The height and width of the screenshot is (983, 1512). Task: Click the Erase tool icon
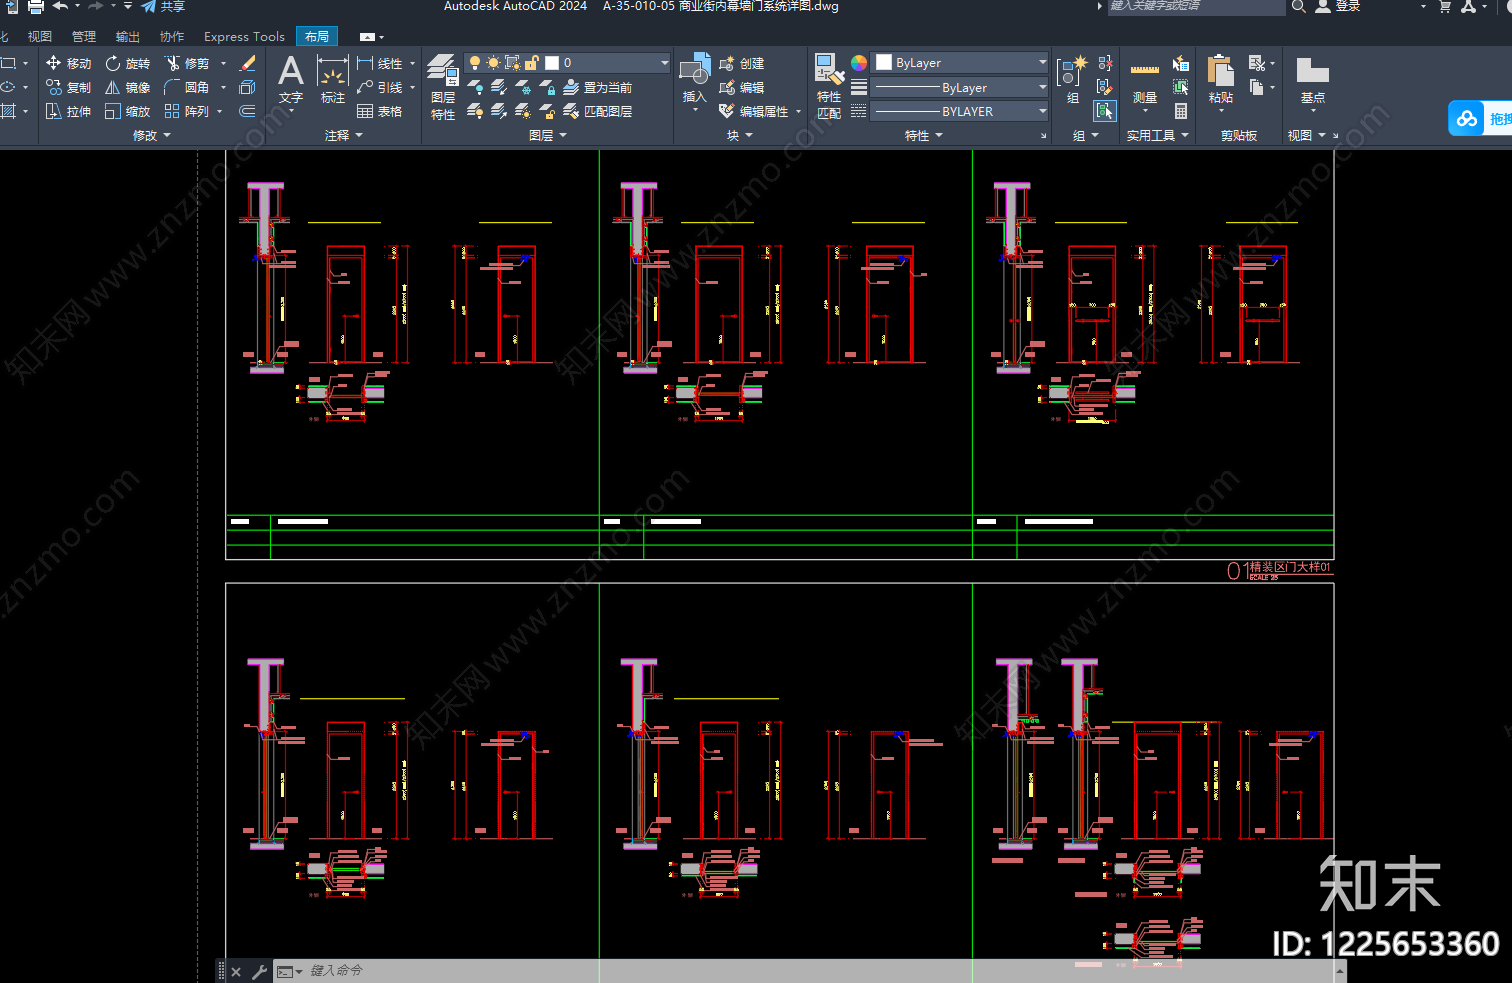coord(248,63)
